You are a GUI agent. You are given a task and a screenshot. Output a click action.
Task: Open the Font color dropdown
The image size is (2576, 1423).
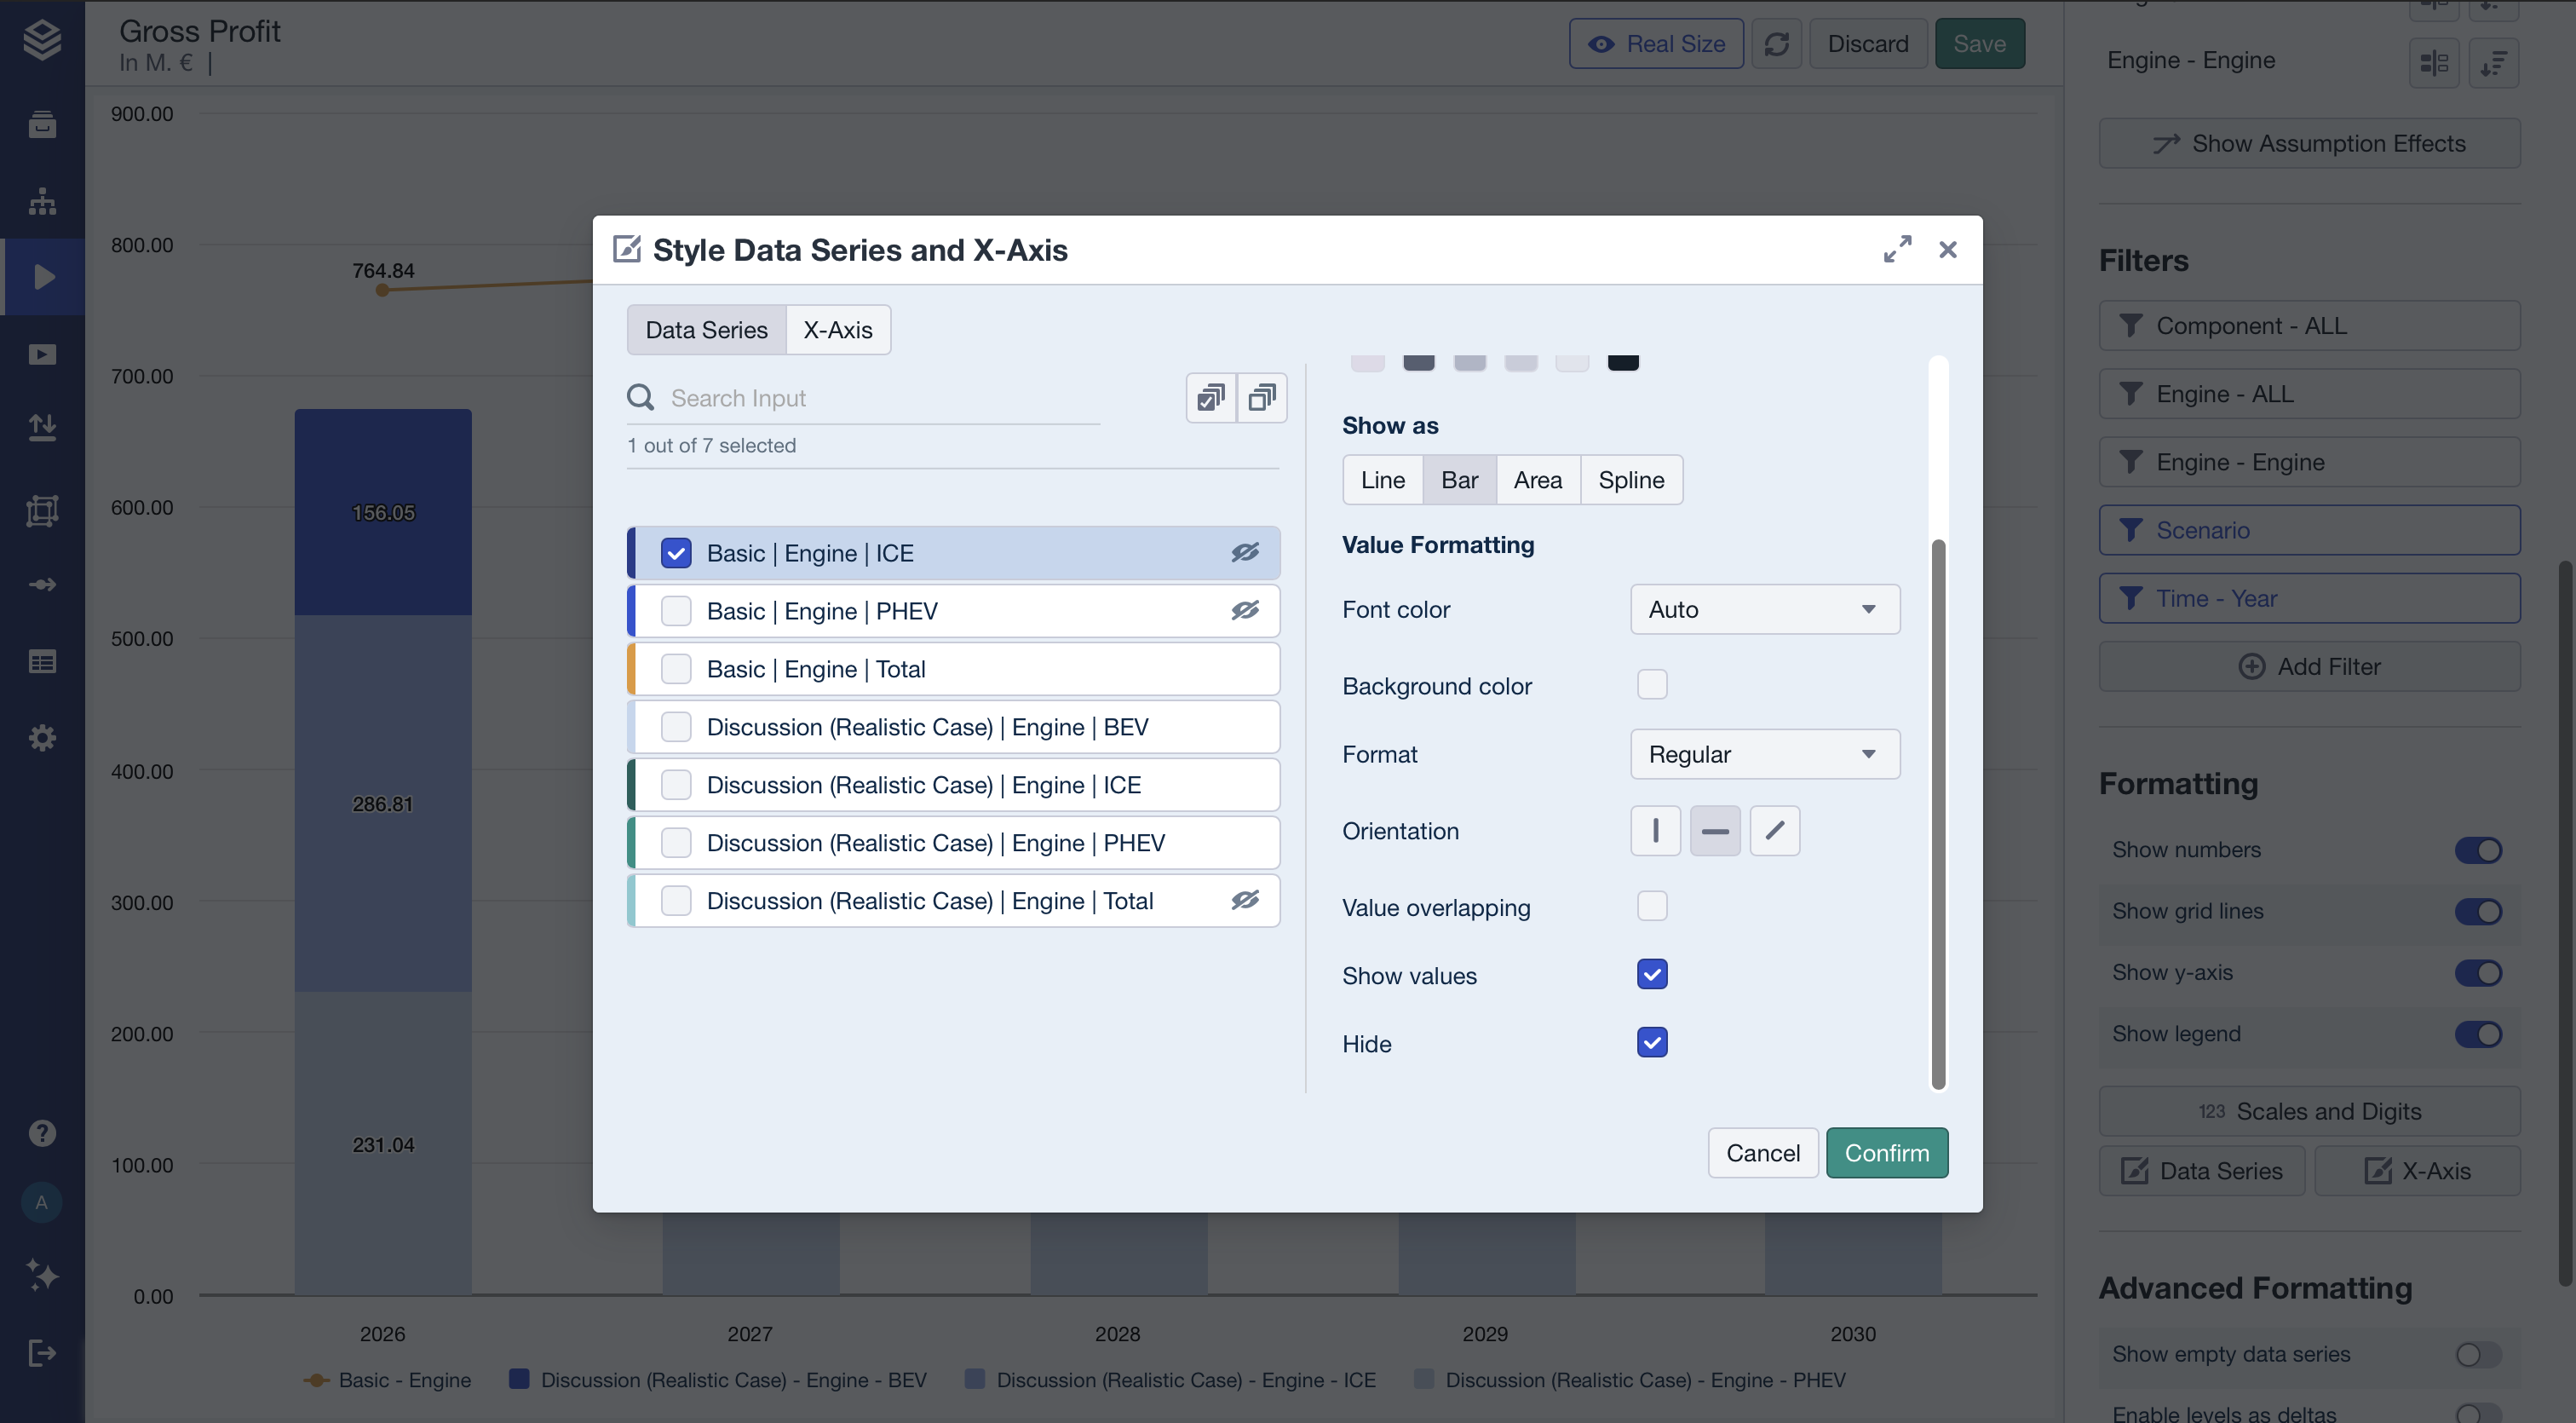pyautogui.click(x=1764, y=609)
